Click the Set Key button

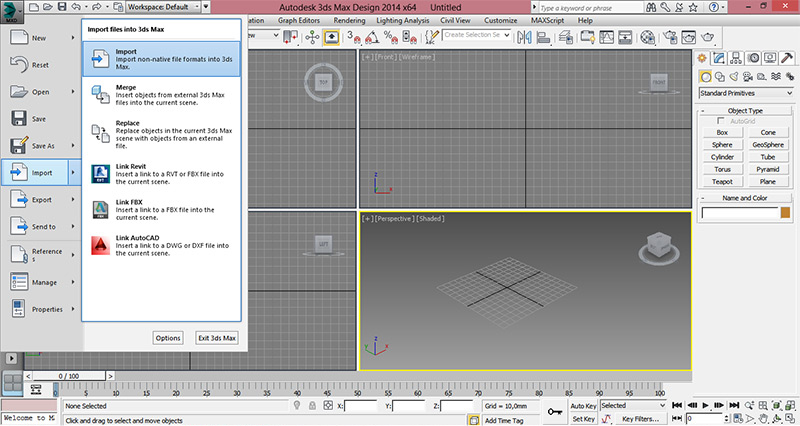[583, 419]
